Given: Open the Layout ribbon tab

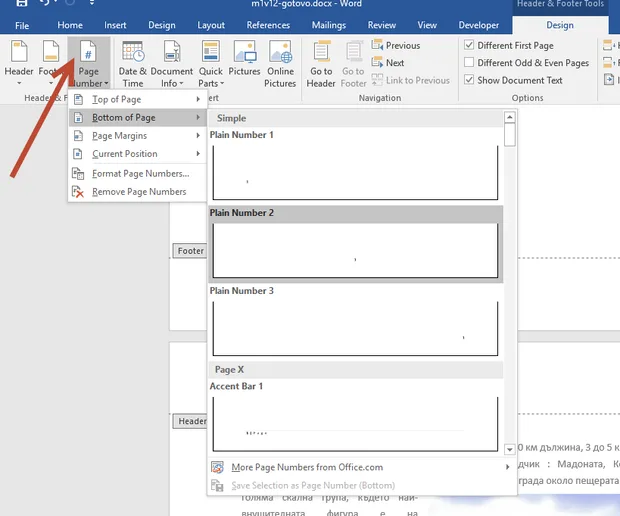Looking at the screenshot, I should click(x=211, y=25).
